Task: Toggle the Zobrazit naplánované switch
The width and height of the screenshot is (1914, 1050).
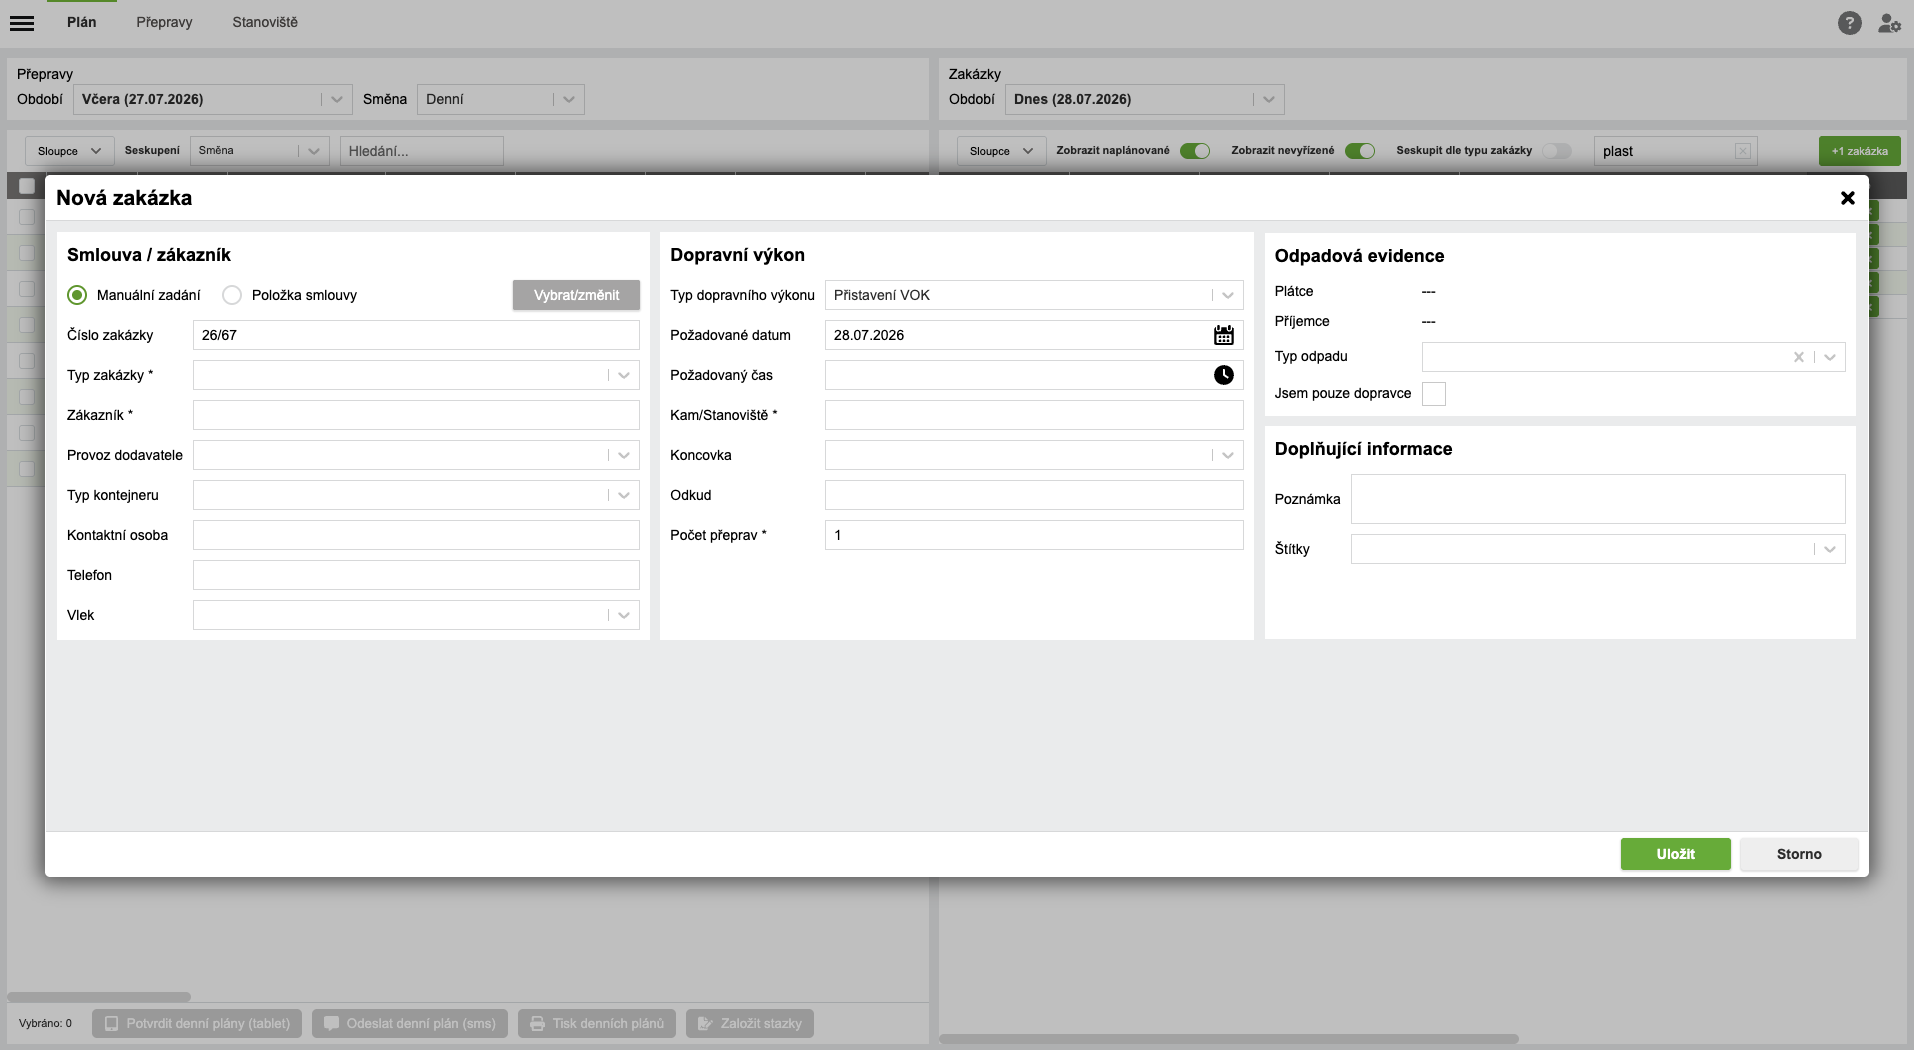Action: pos(1194,151)
